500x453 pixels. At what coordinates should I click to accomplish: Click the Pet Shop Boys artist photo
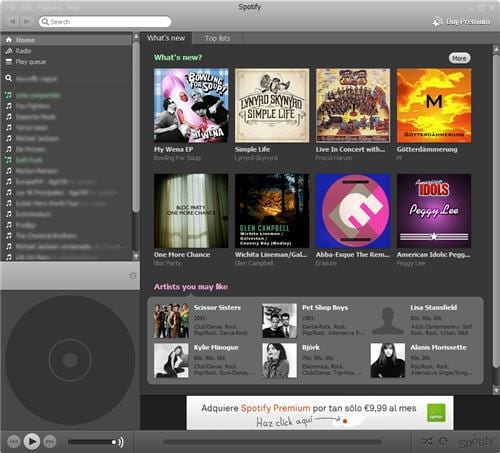click(x=279, y=321)
